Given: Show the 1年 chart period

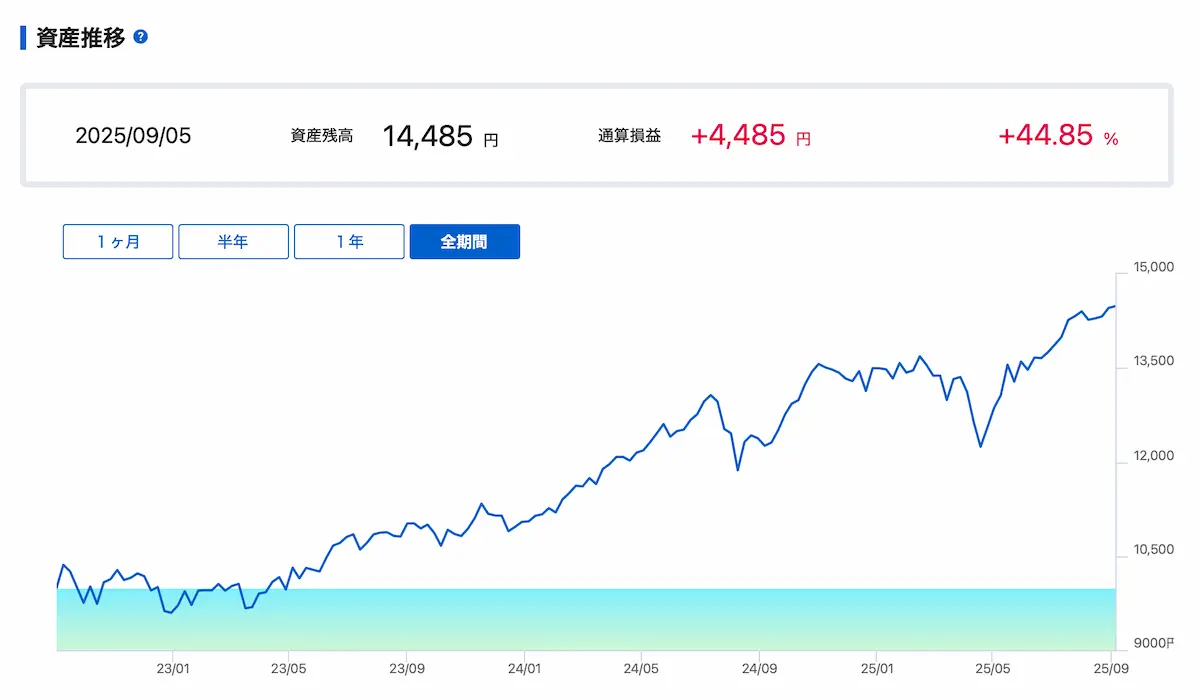Looking at the screenshot, I should pos(349,242).
